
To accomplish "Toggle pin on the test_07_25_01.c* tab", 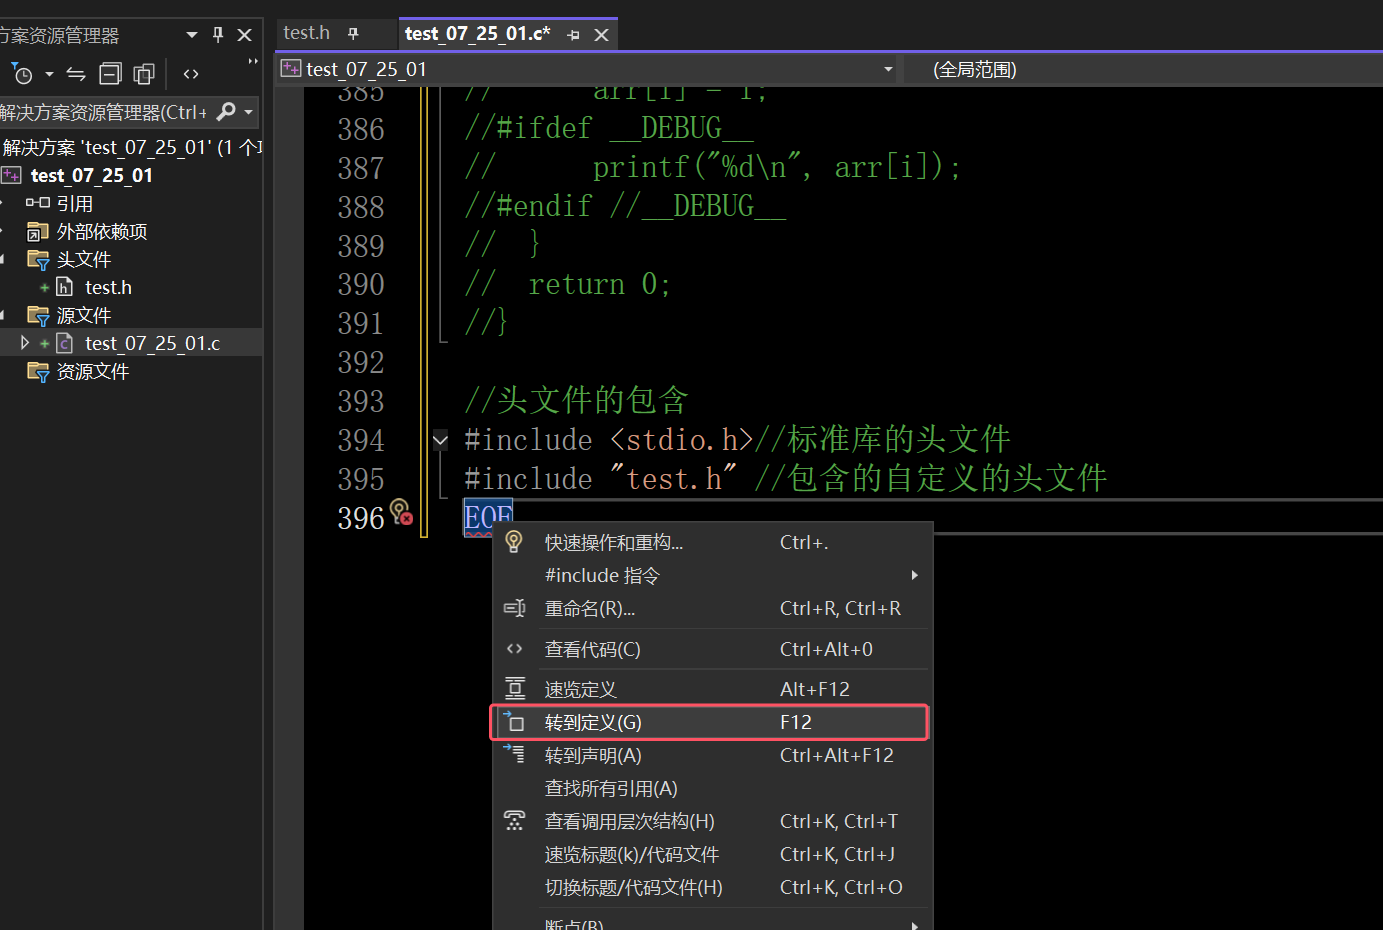I will [573, 35].
